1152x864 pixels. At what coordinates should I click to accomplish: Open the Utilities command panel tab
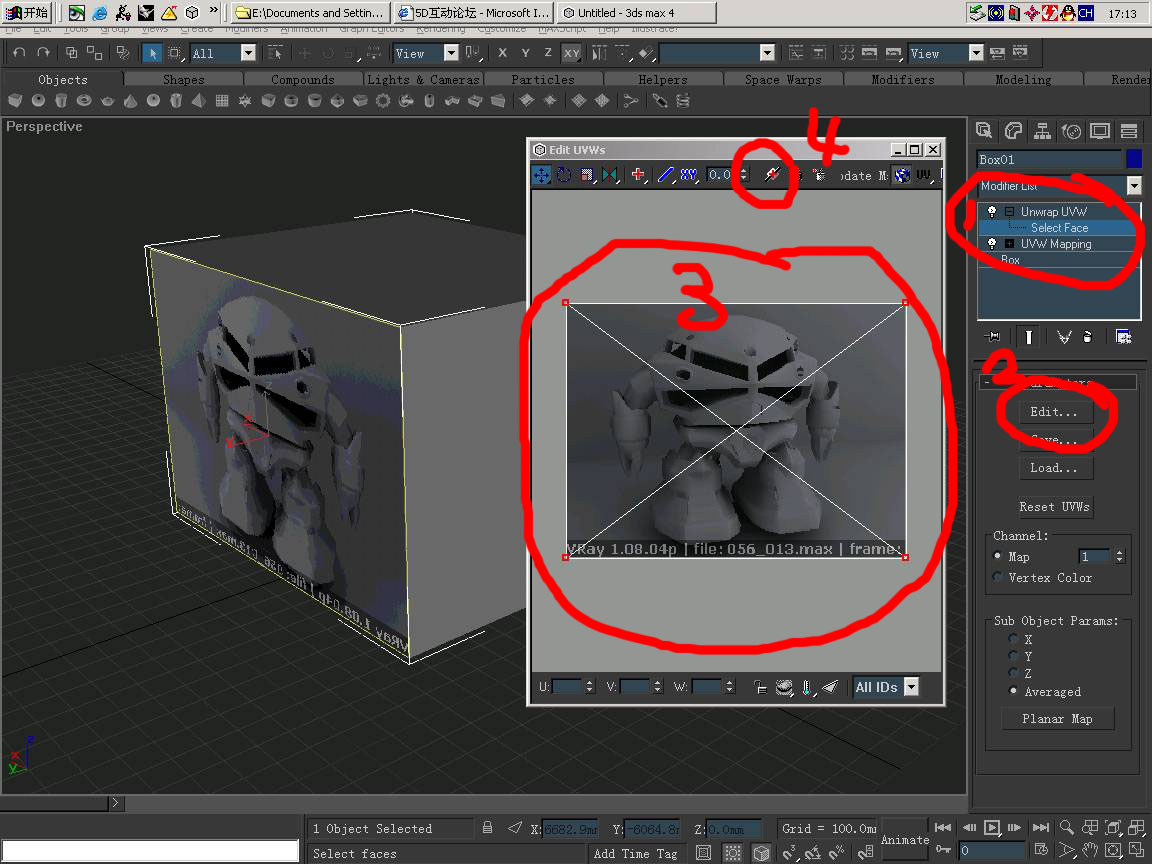tap(1128, 131)
